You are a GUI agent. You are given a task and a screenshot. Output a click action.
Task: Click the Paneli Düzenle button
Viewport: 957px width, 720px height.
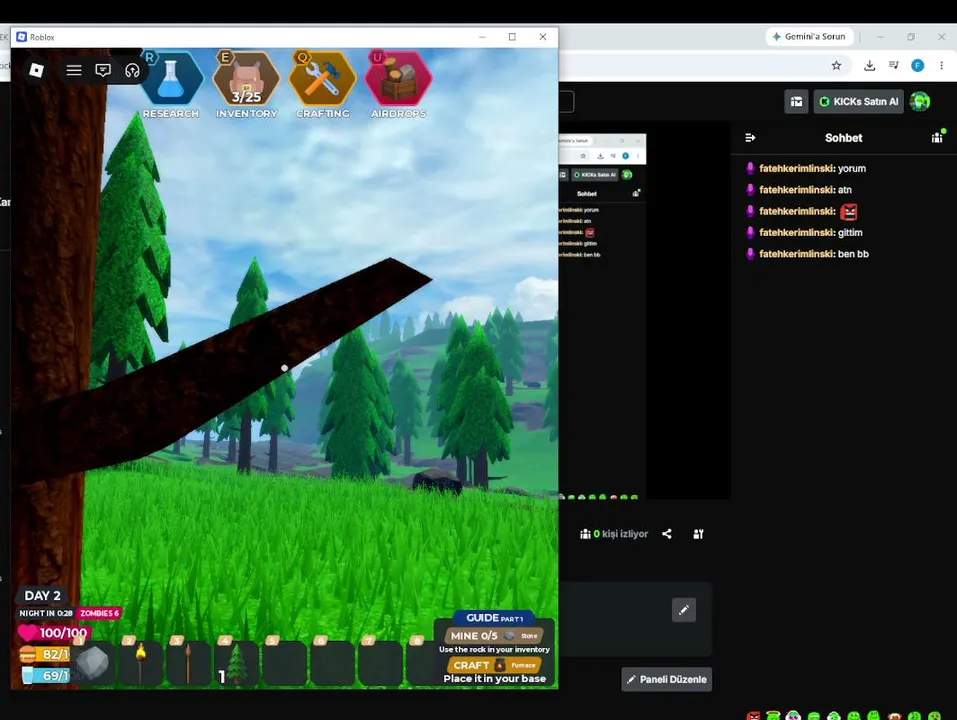click(666, 679)
